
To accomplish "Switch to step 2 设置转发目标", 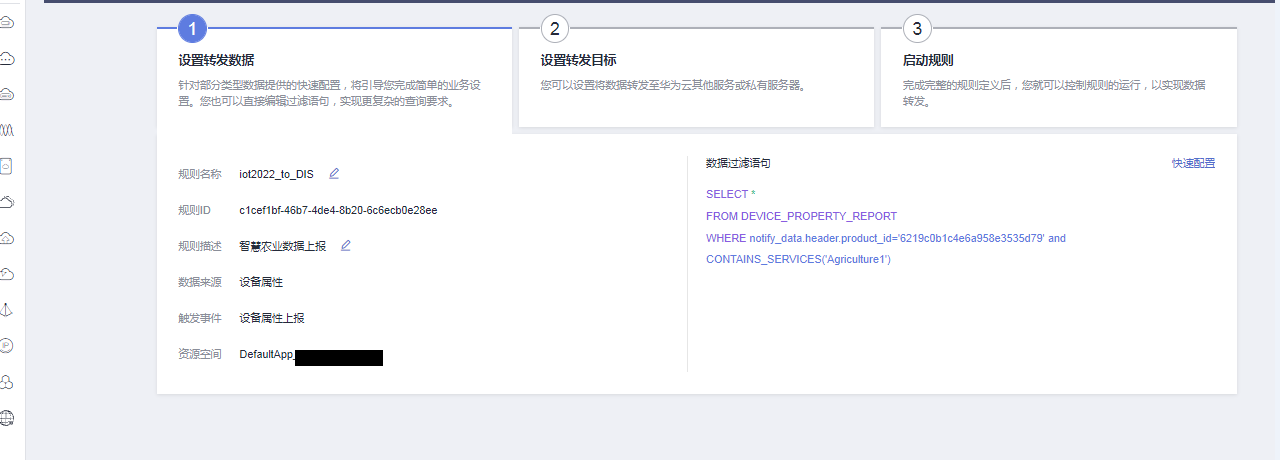I will 696,78.
